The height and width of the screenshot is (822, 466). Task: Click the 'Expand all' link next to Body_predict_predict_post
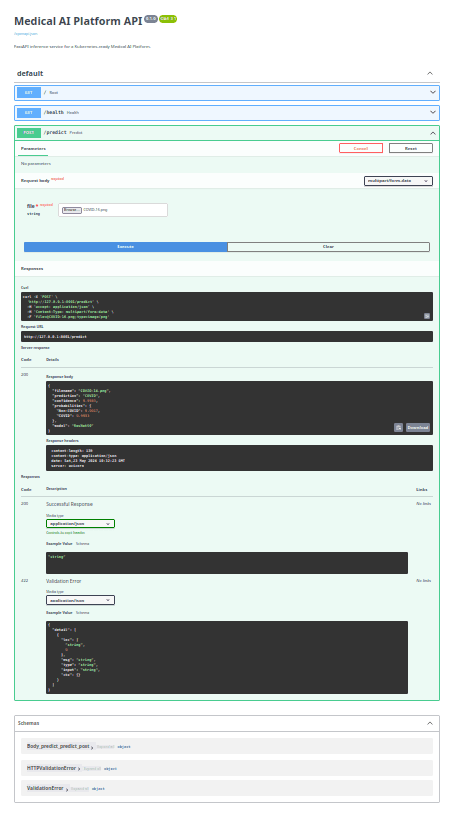105,747
